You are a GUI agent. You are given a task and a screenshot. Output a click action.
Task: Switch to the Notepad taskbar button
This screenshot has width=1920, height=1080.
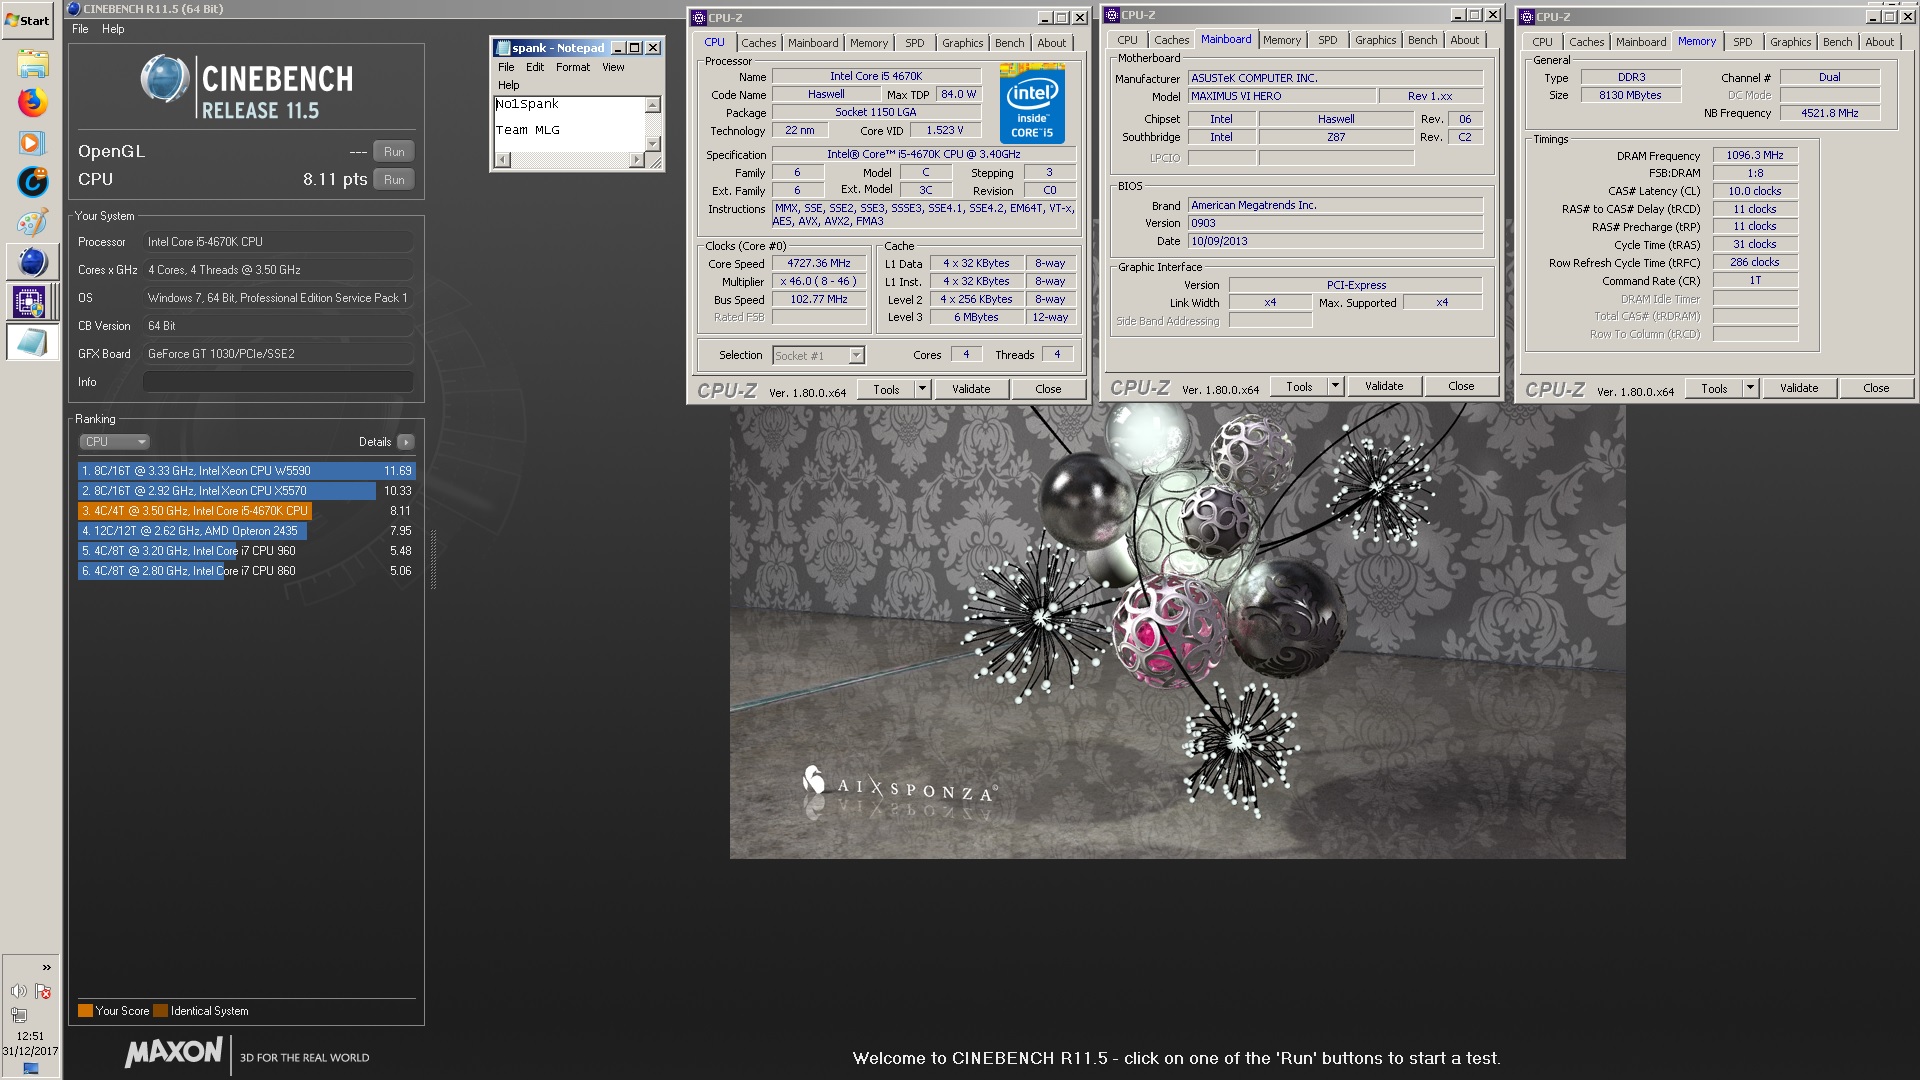tap(32, 342)
